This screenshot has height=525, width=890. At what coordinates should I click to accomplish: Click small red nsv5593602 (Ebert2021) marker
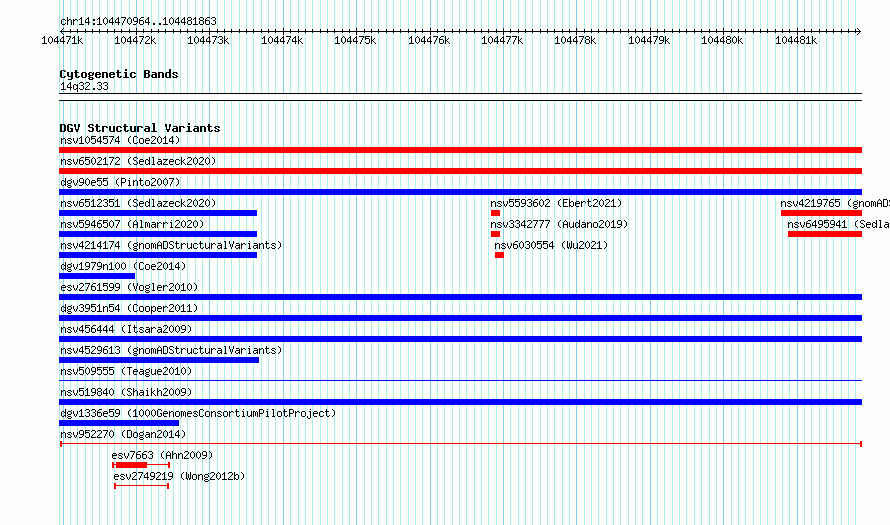(x=496, y=213)
